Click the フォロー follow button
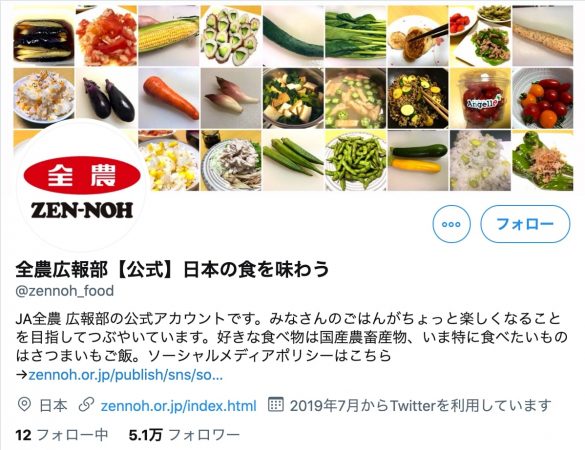585x450 pixels. pos(525,224)
